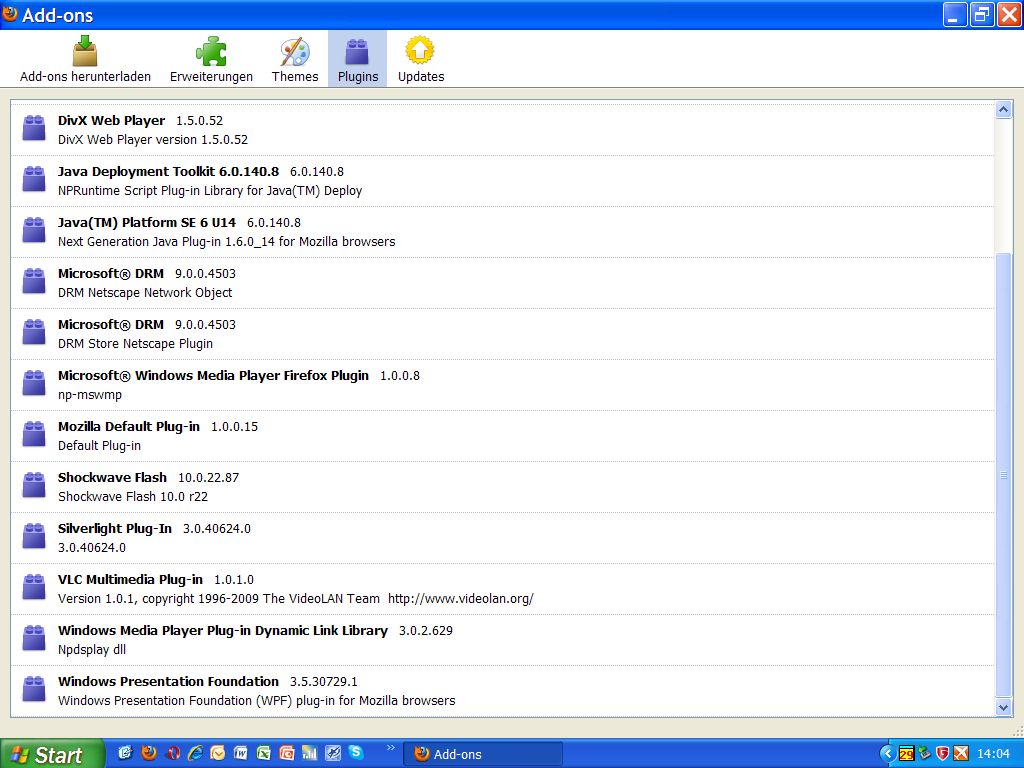Click Windows Media Player Plug-in Dynamic Link Library
The width and height of the screenshot is (1024, 768).
pyautogui.click(x=223, y=630)
